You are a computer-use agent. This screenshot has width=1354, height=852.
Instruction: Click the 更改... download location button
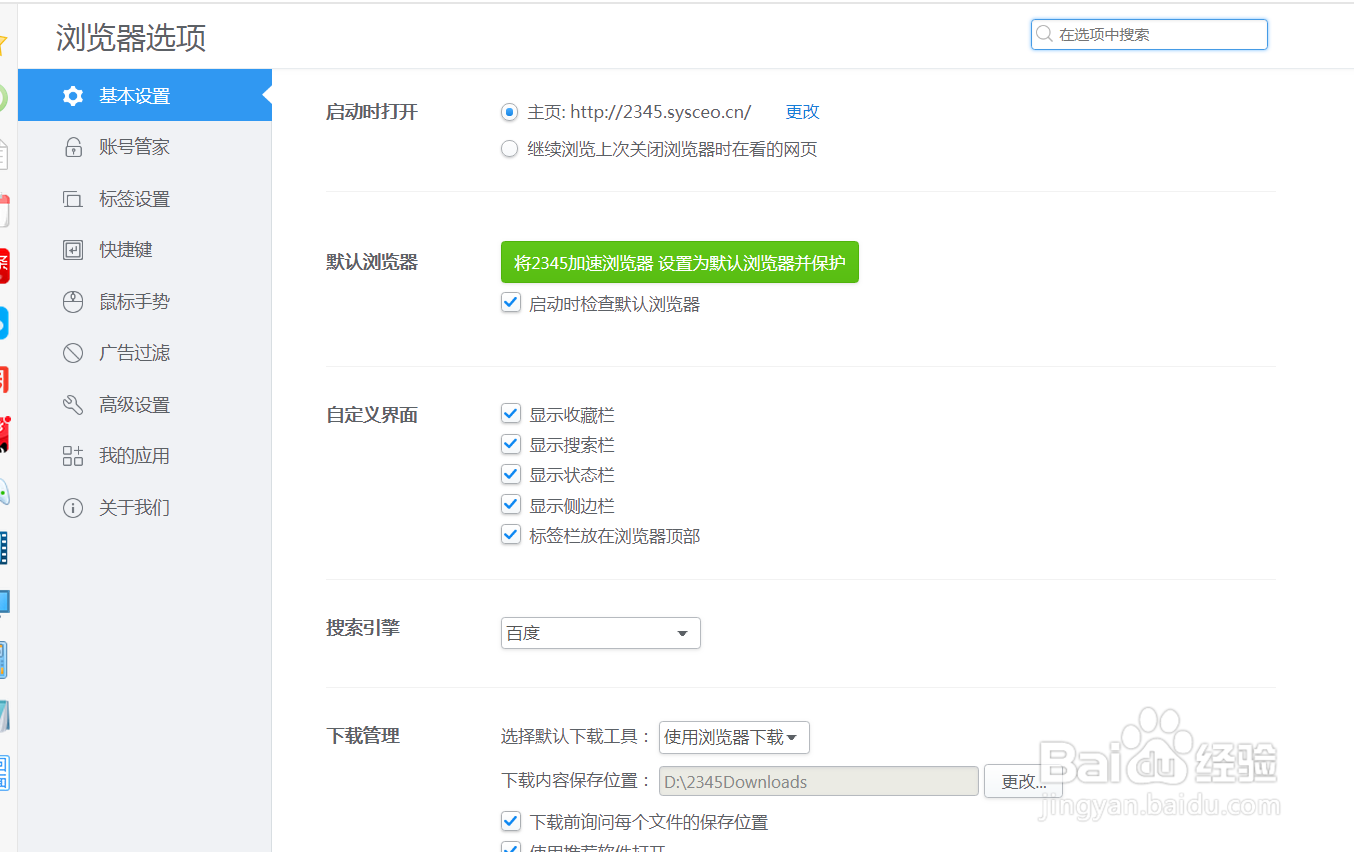click(x=1023, y=782)
